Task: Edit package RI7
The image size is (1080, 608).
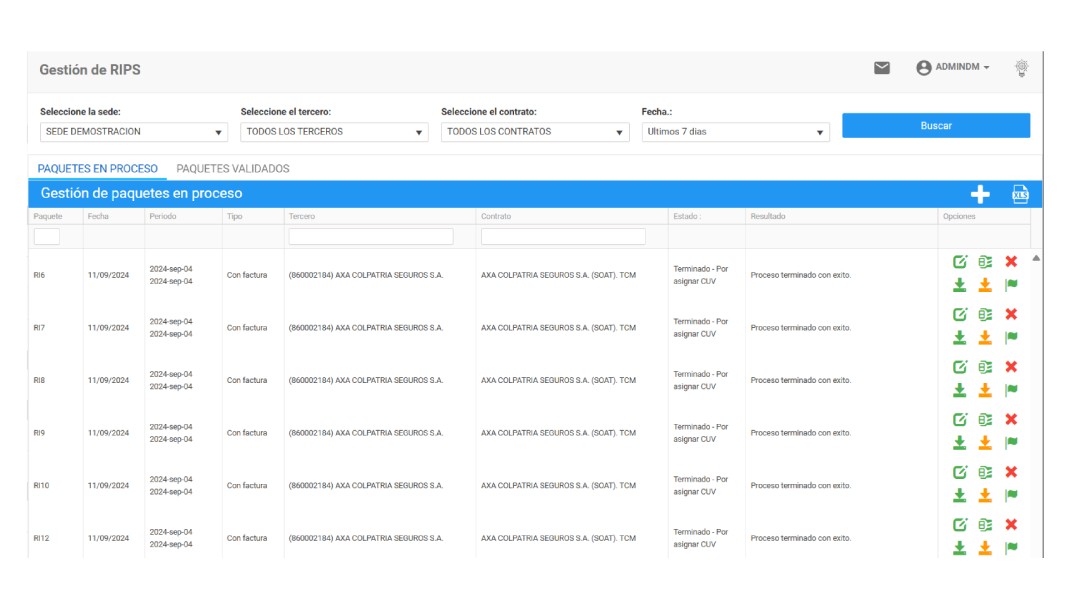Action: click(959, 315)
